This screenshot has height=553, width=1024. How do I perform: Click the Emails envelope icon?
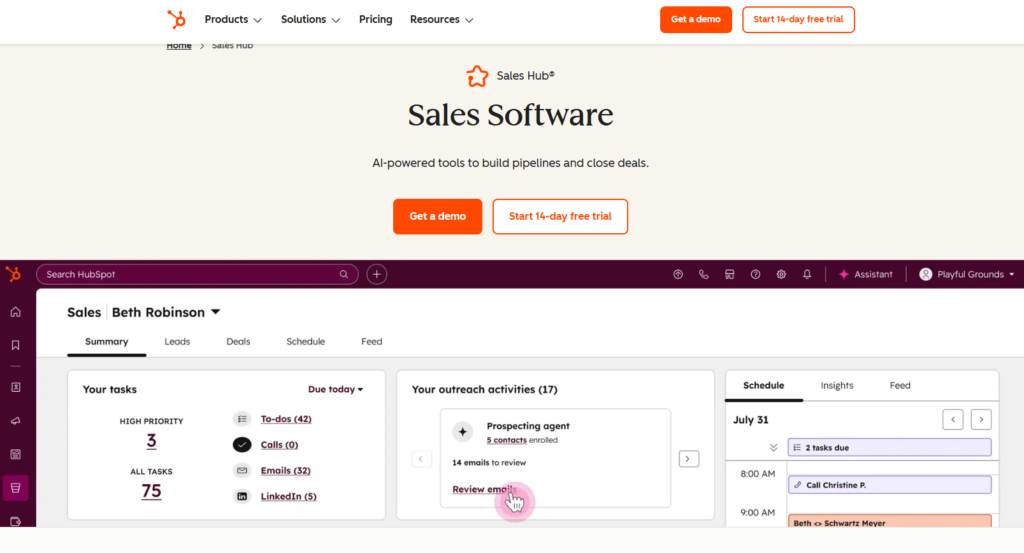242,470
